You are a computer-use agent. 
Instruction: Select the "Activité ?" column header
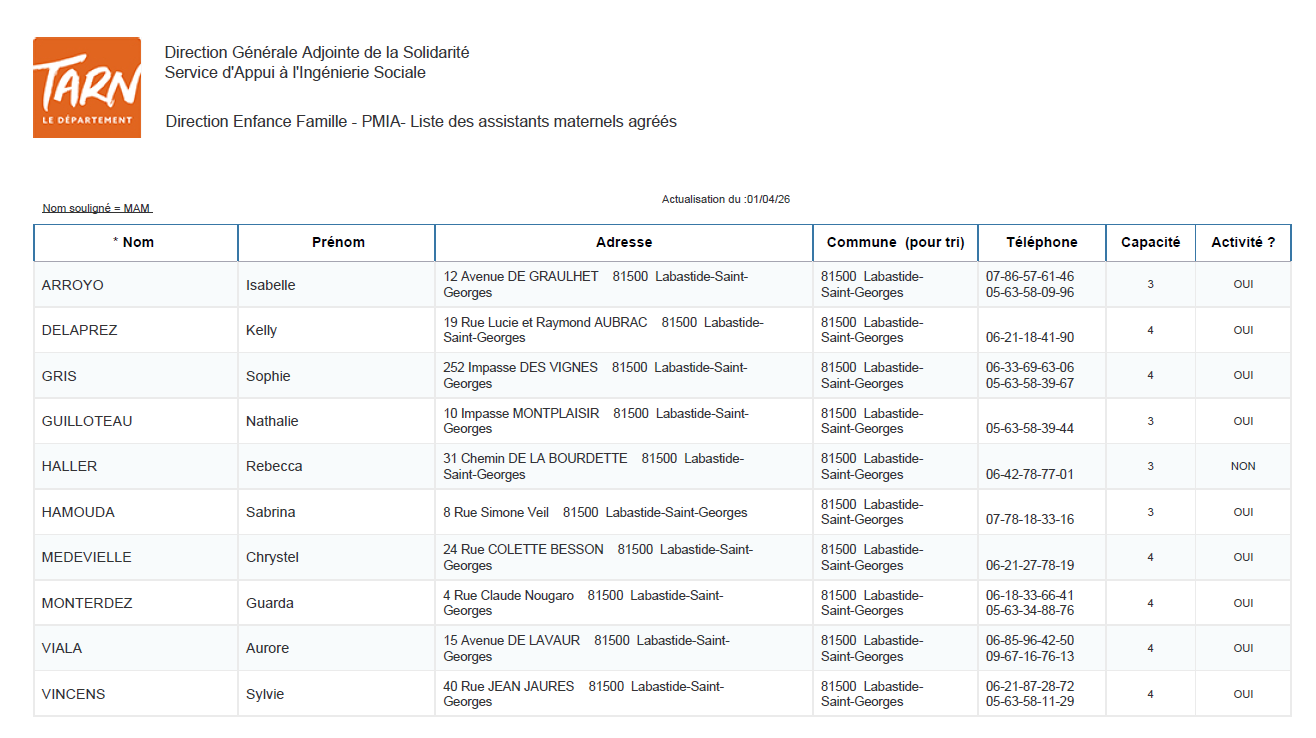click(x=1243, y=242)
